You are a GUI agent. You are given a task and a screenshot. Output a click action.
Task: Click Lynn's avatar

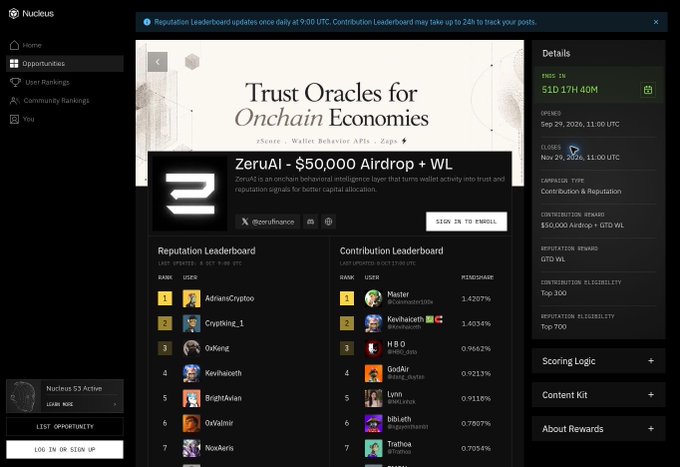[x=373, y=398]
